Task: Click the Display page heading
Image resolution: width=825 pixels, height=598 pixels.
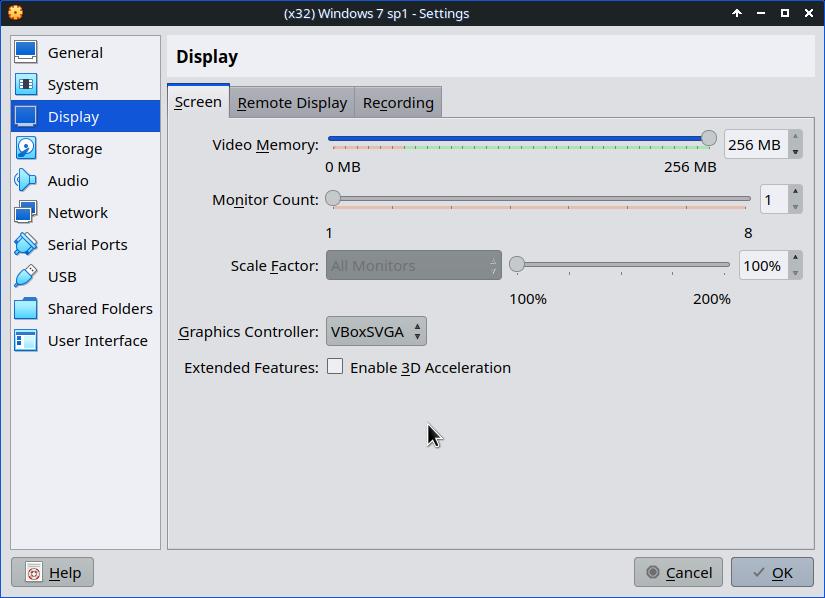Action: pos(207,56)
